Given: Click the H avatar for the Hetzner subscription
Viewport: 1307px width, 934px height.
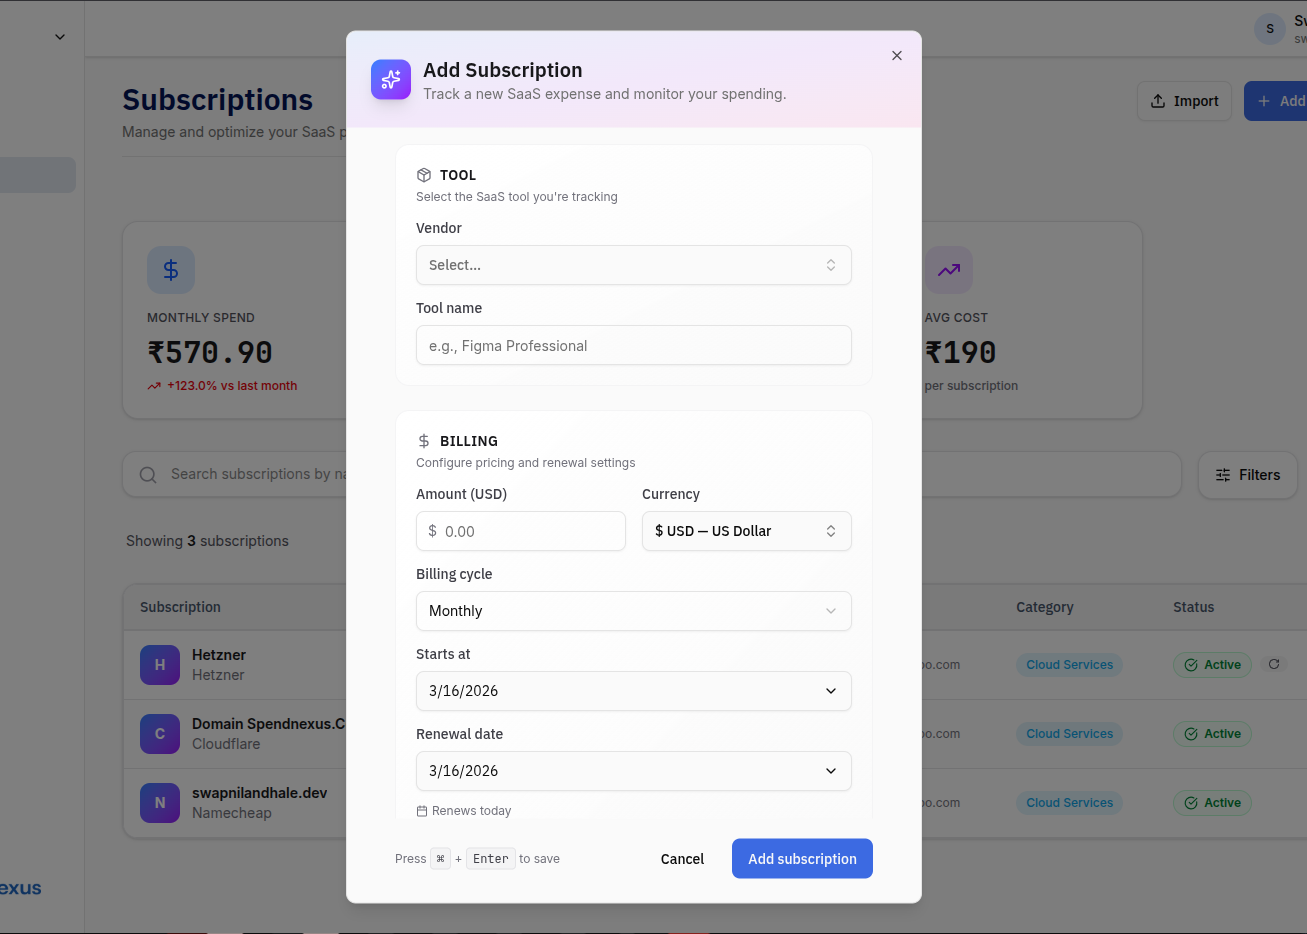Looking at the screenshot, I should pyautogui.click(x=159, y=664).
